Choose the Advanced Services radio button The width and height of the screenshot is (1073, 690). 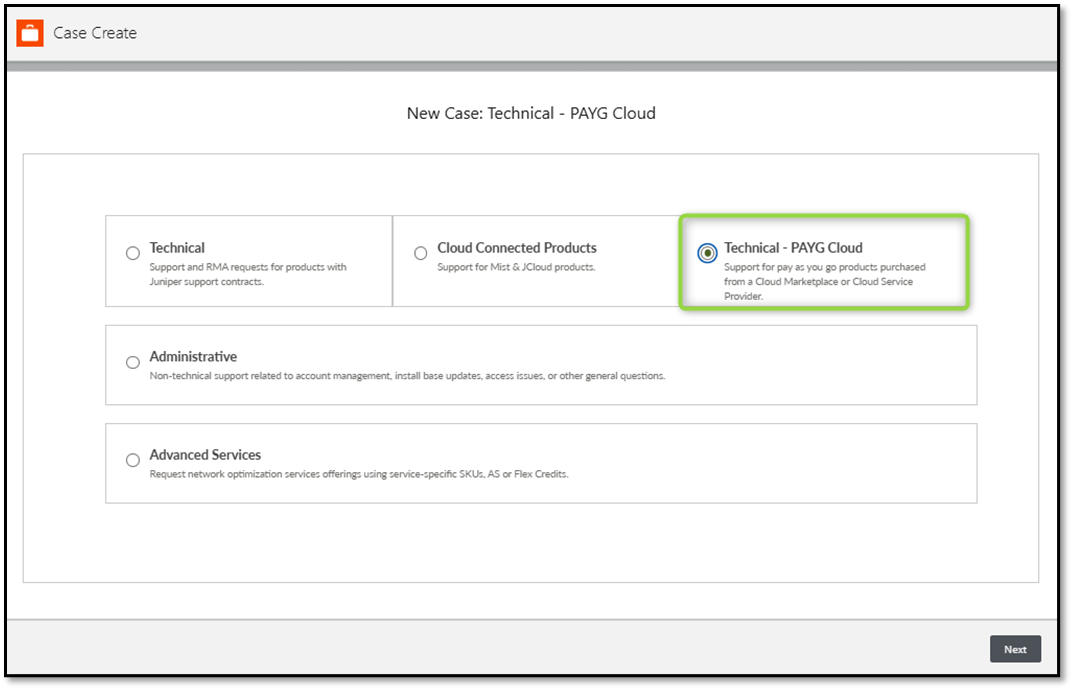click(133, 461)
